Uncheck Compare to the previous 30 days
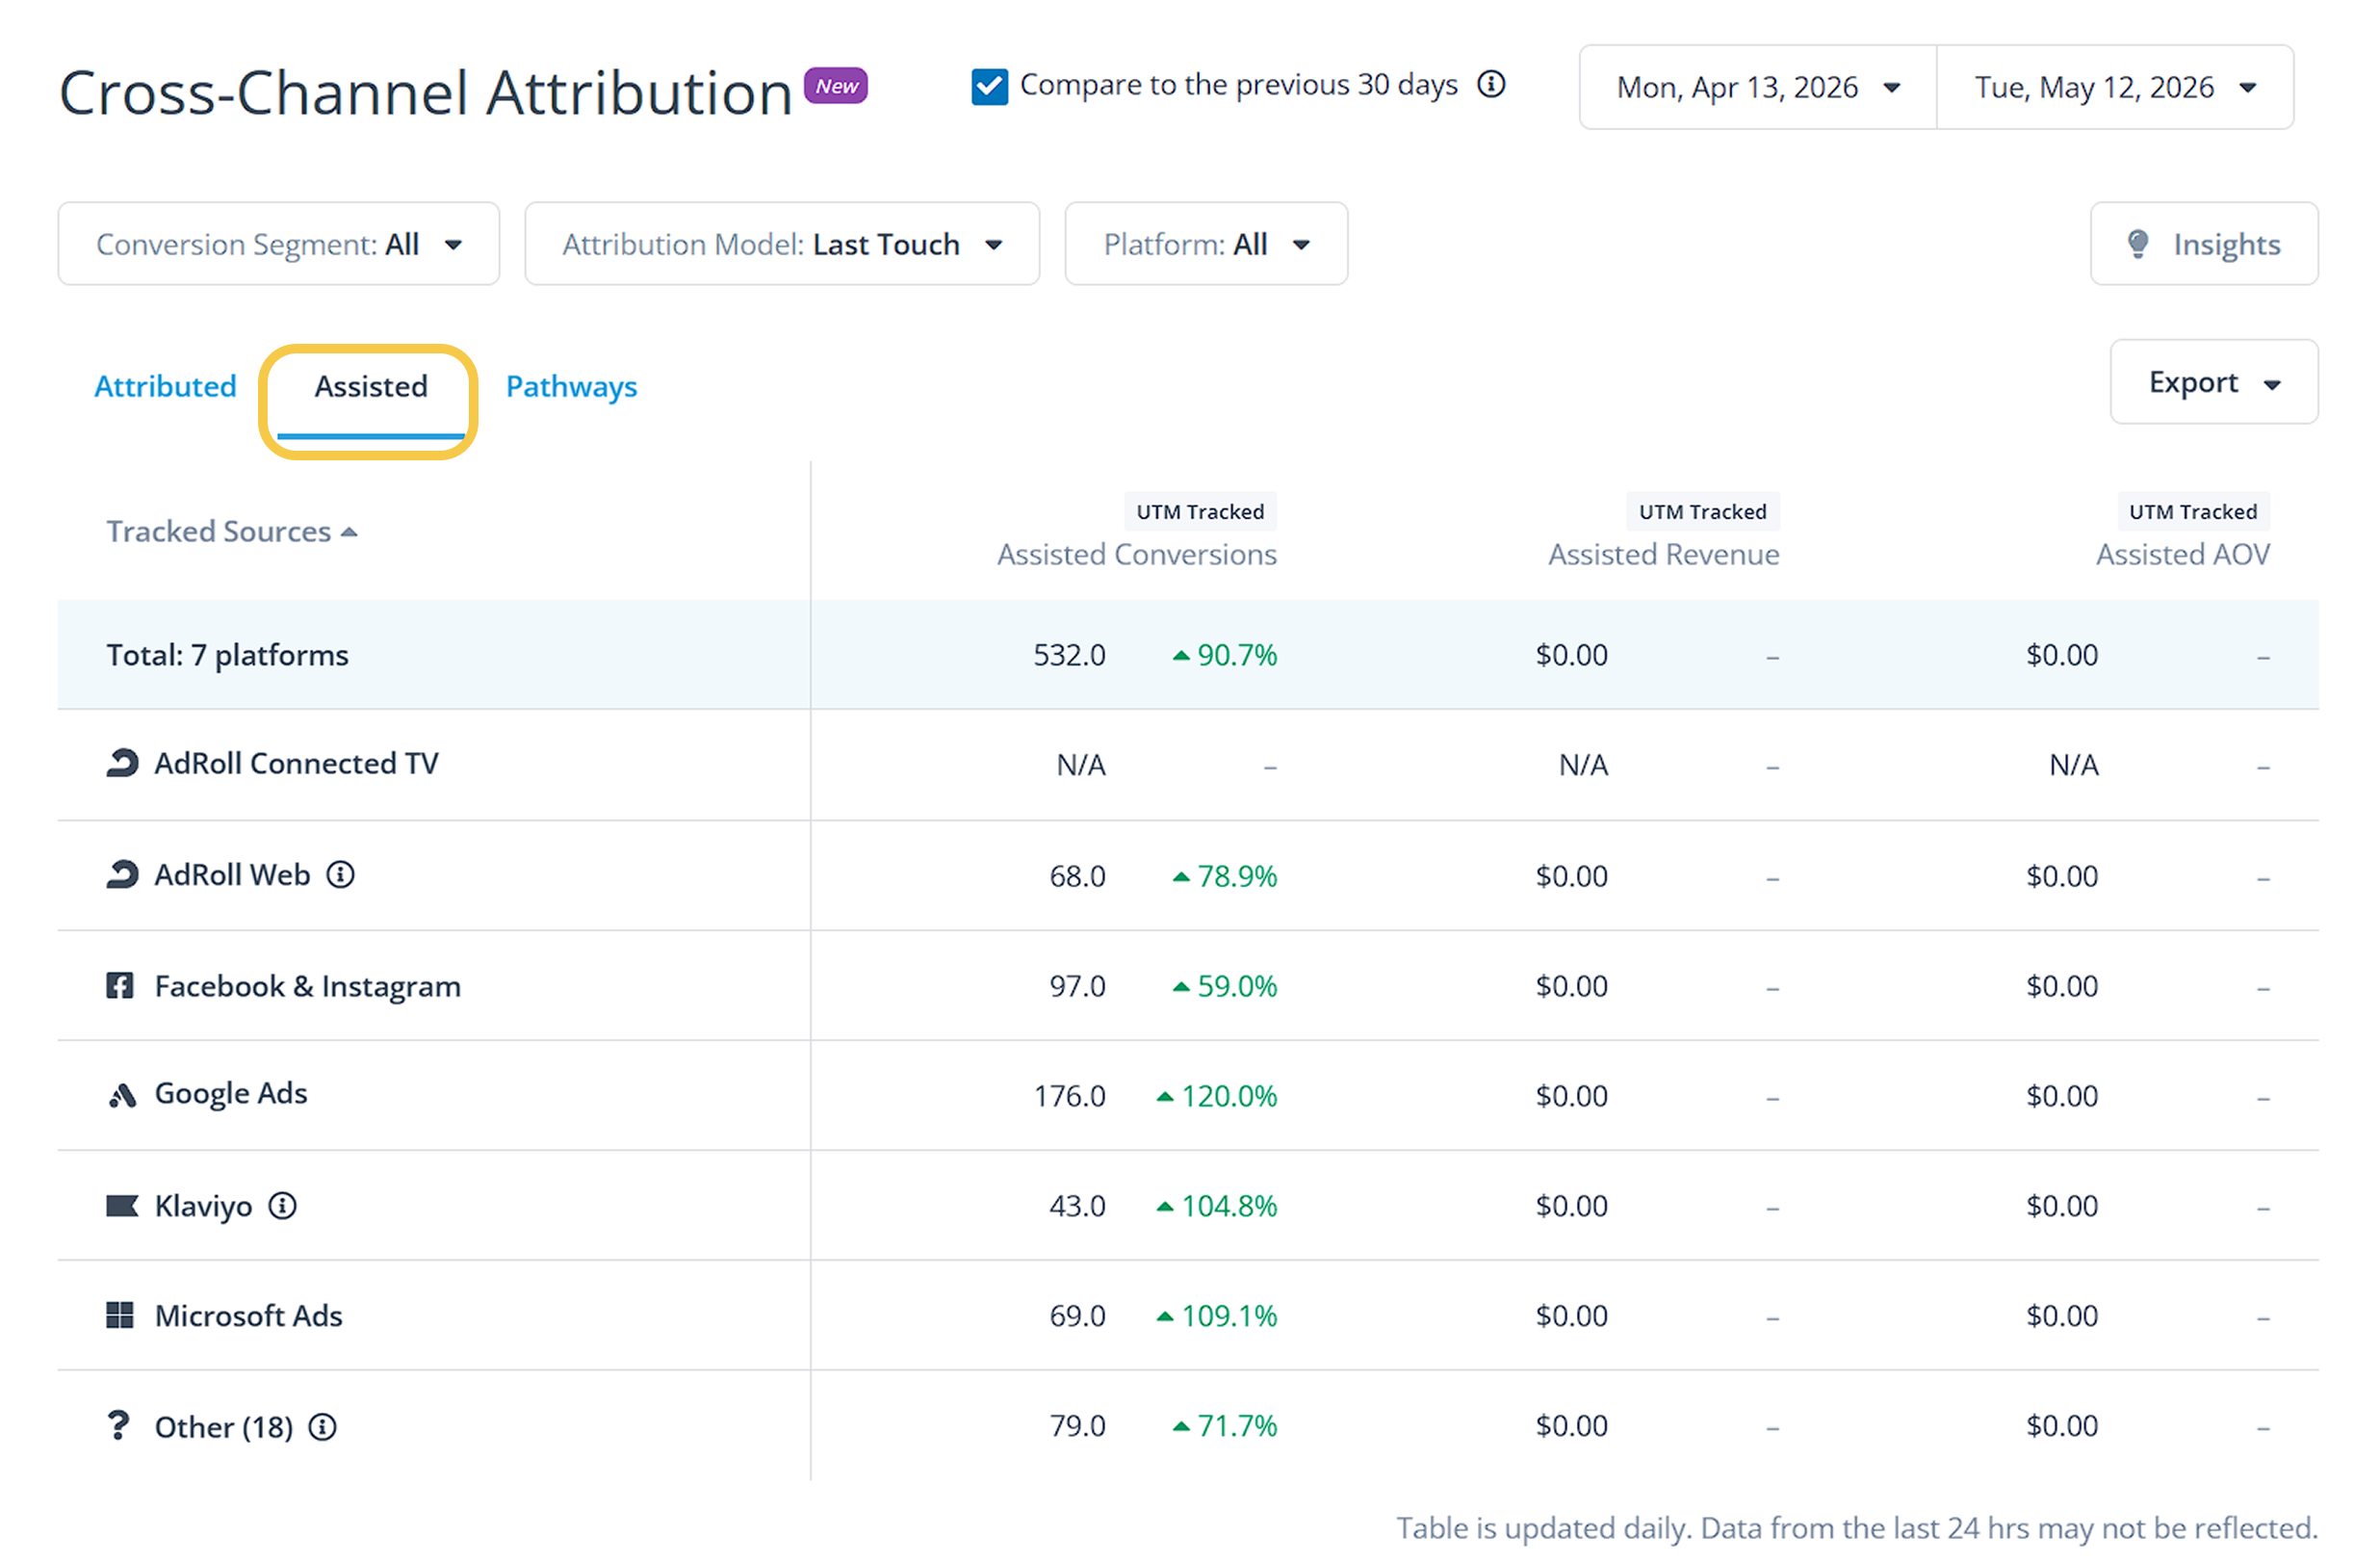This screenshot has width=2380, height=1563. (x=990, y=87)
